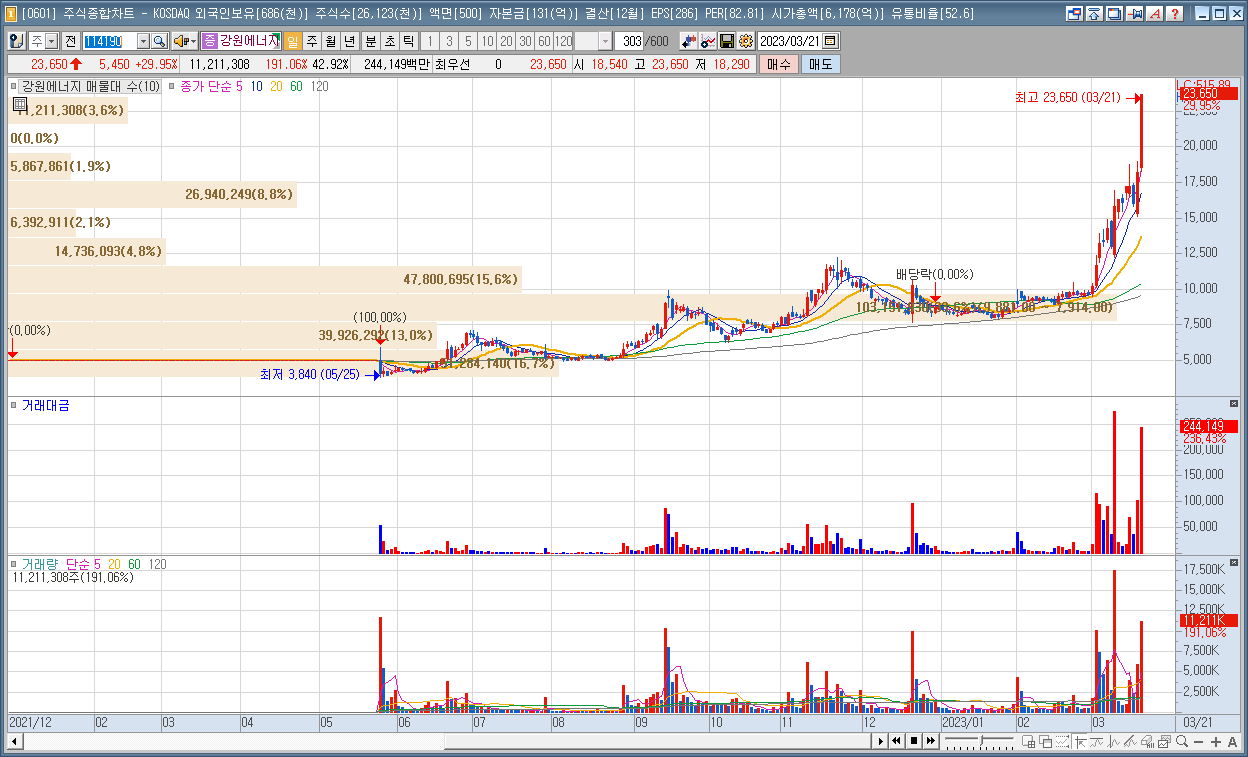The height and width of the screenshot is (757, 1248).
Task: Open the calendar picker next to 2023/03/21
Action: point(830,41)
